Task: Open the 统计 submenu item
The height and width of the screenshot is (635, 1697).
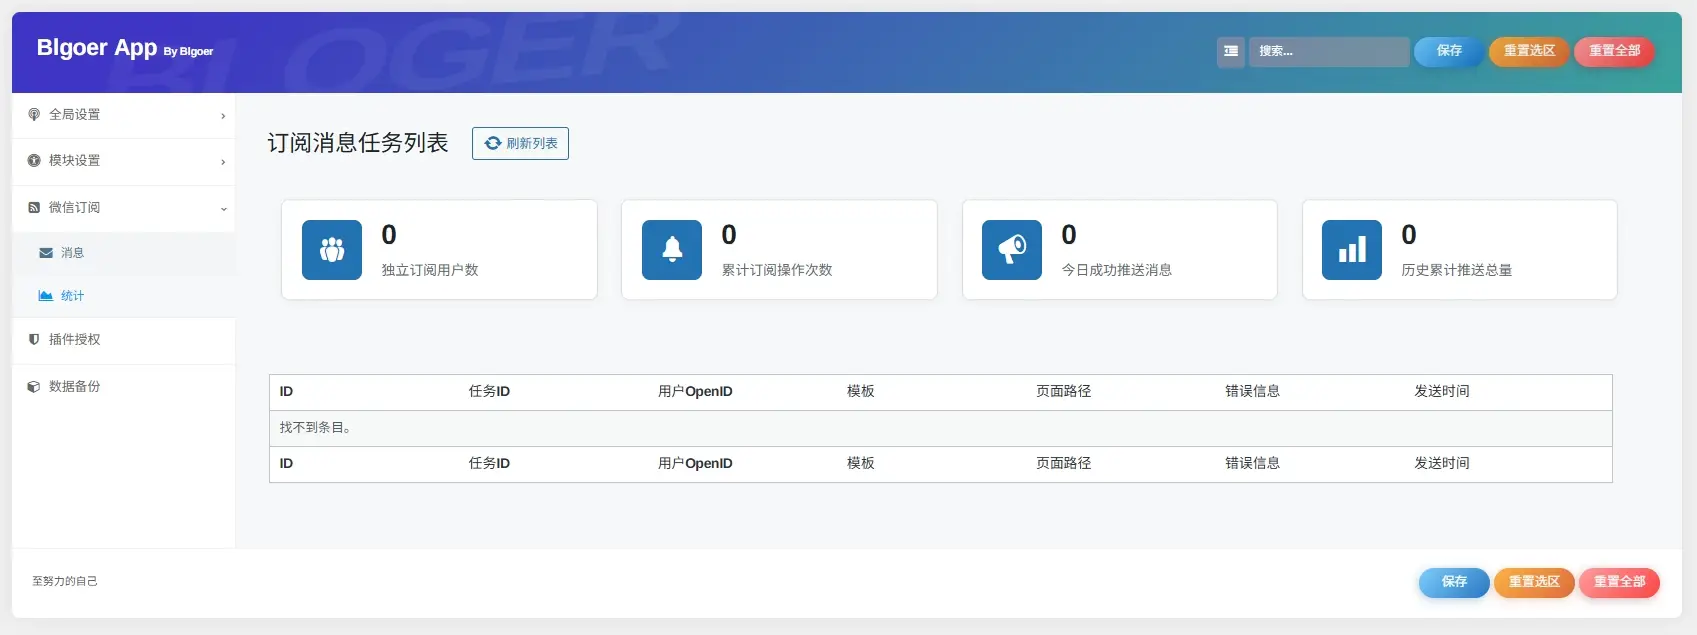Action: 124,296
